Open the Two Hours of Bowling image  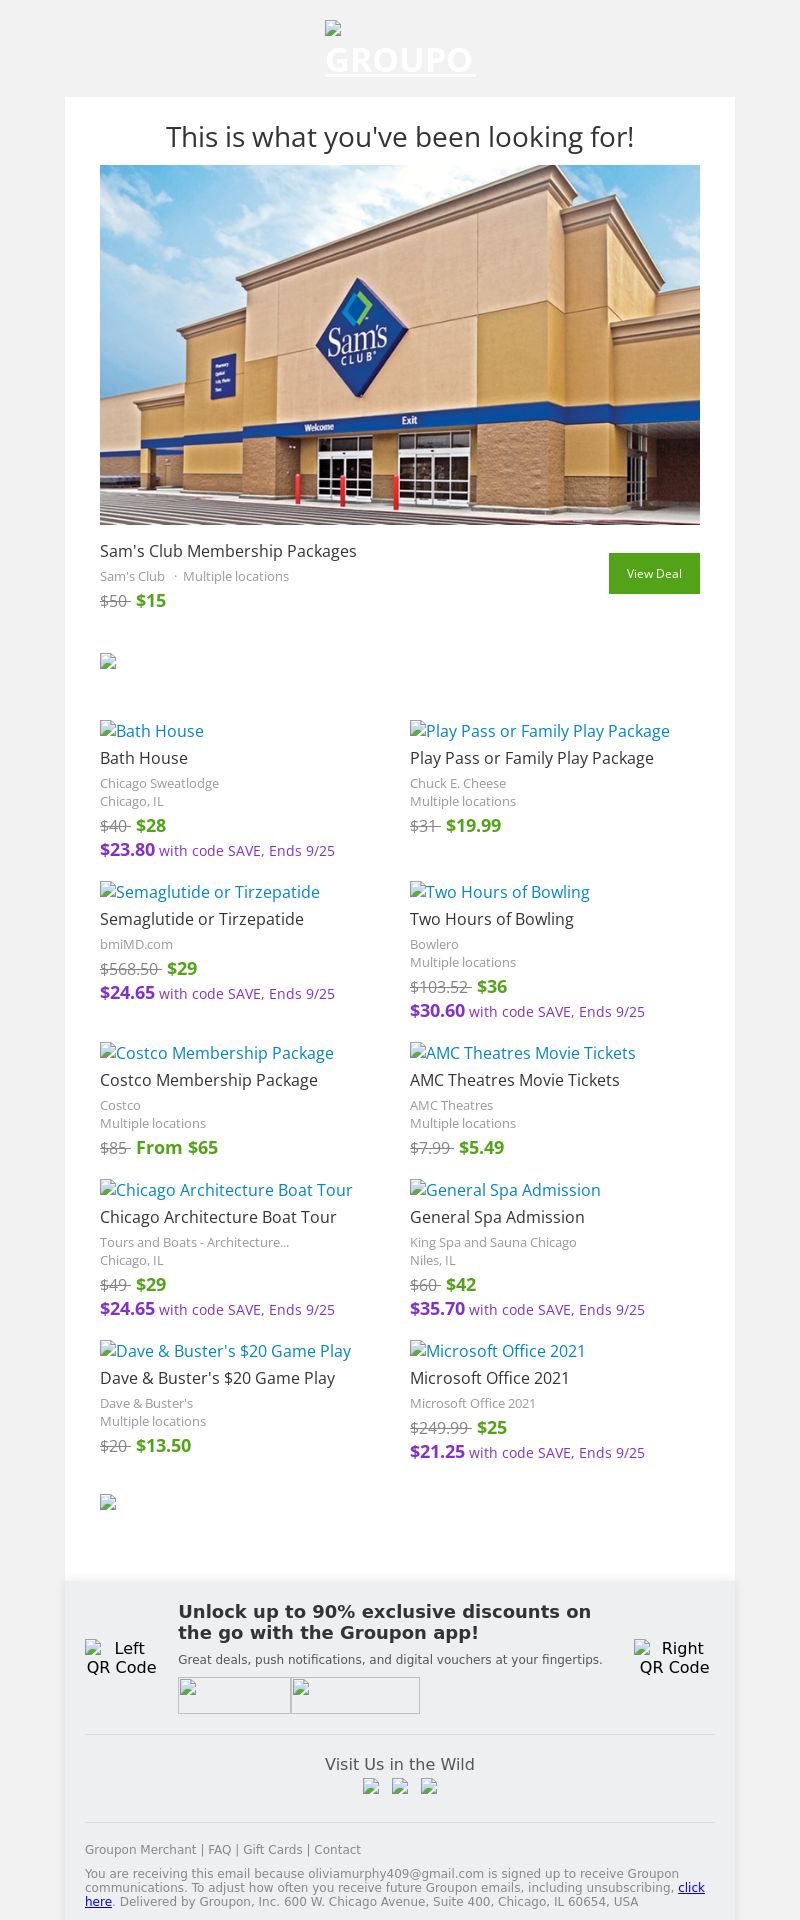[500, 892]
